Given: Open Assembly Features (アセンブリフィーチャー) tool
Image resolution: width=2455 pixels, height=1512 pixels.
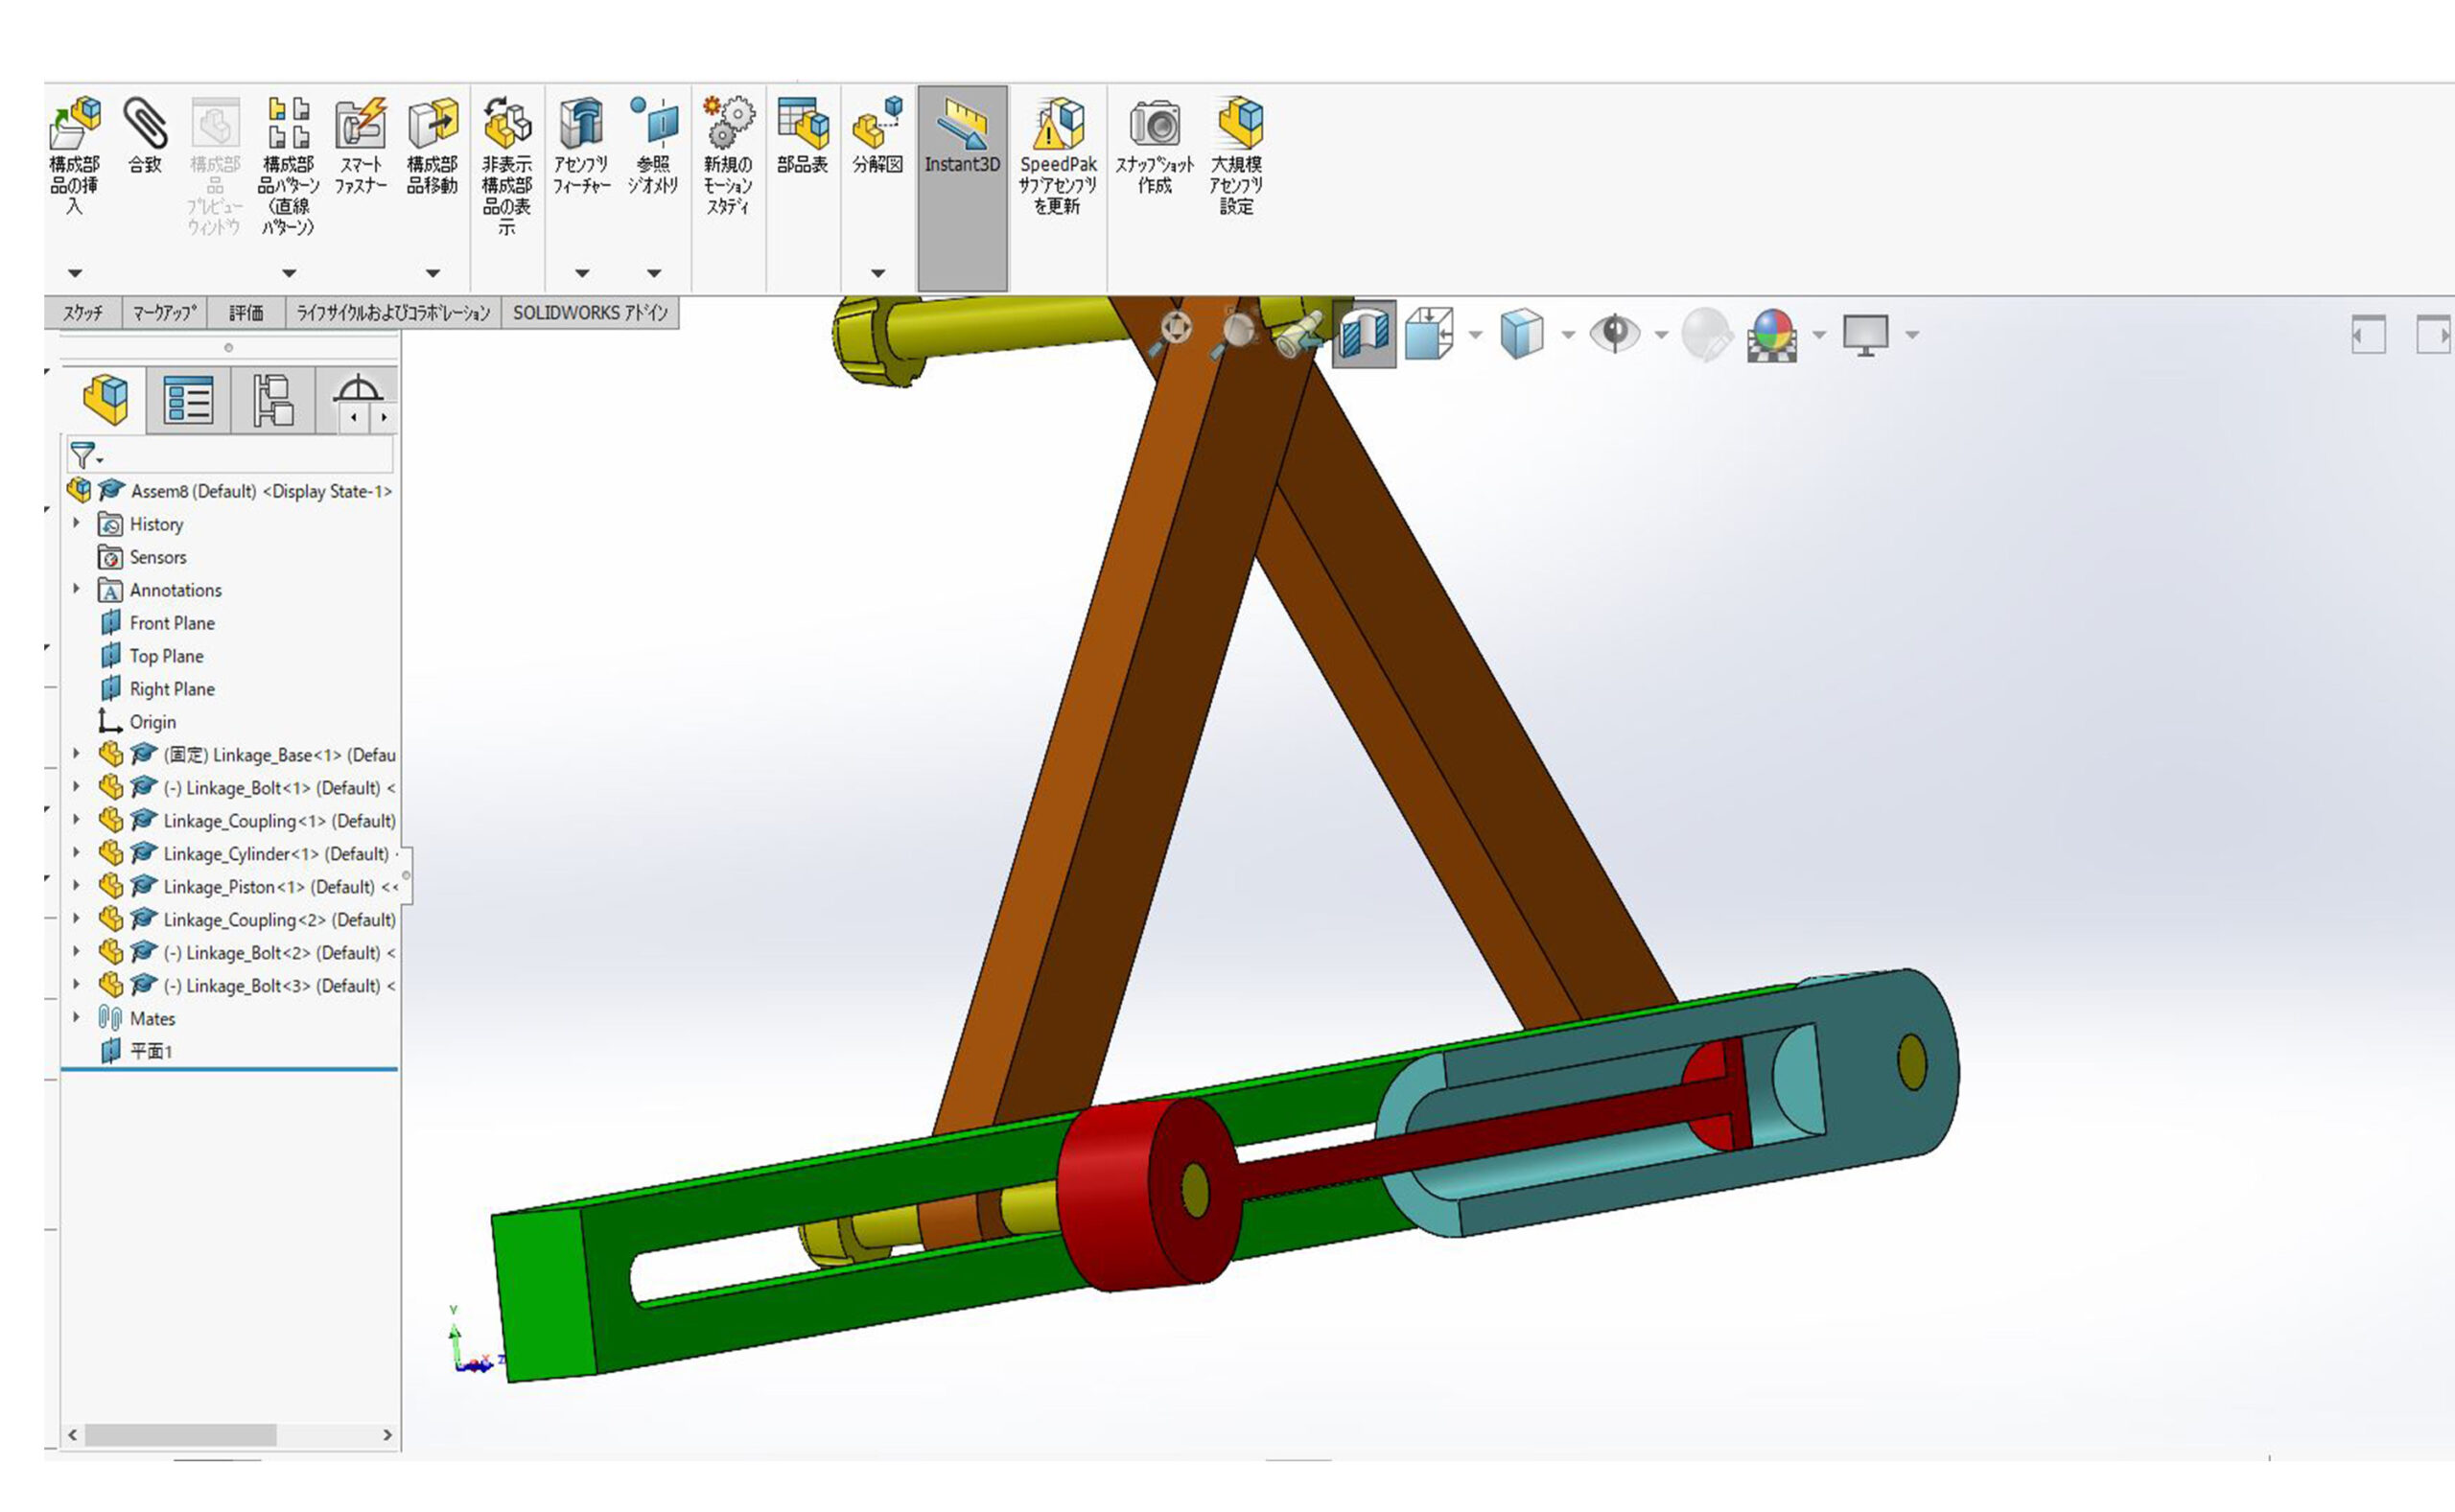Looking at the screenshot, I should [581, 123].
